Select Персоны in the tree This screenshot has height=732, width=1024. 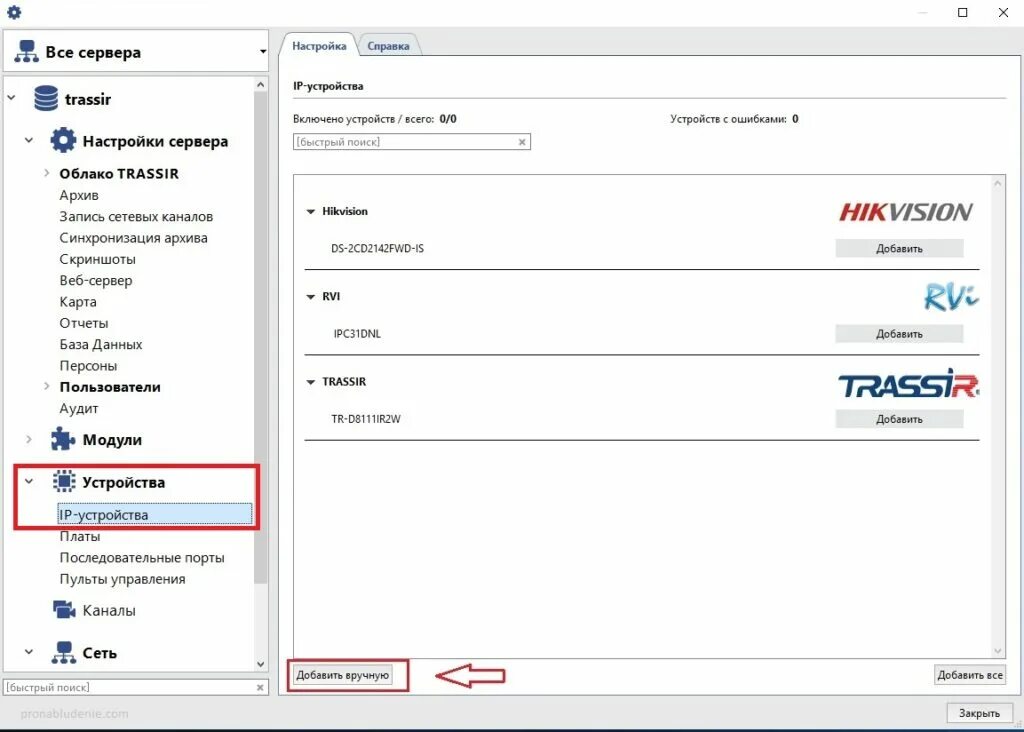(x=88, y=366)
